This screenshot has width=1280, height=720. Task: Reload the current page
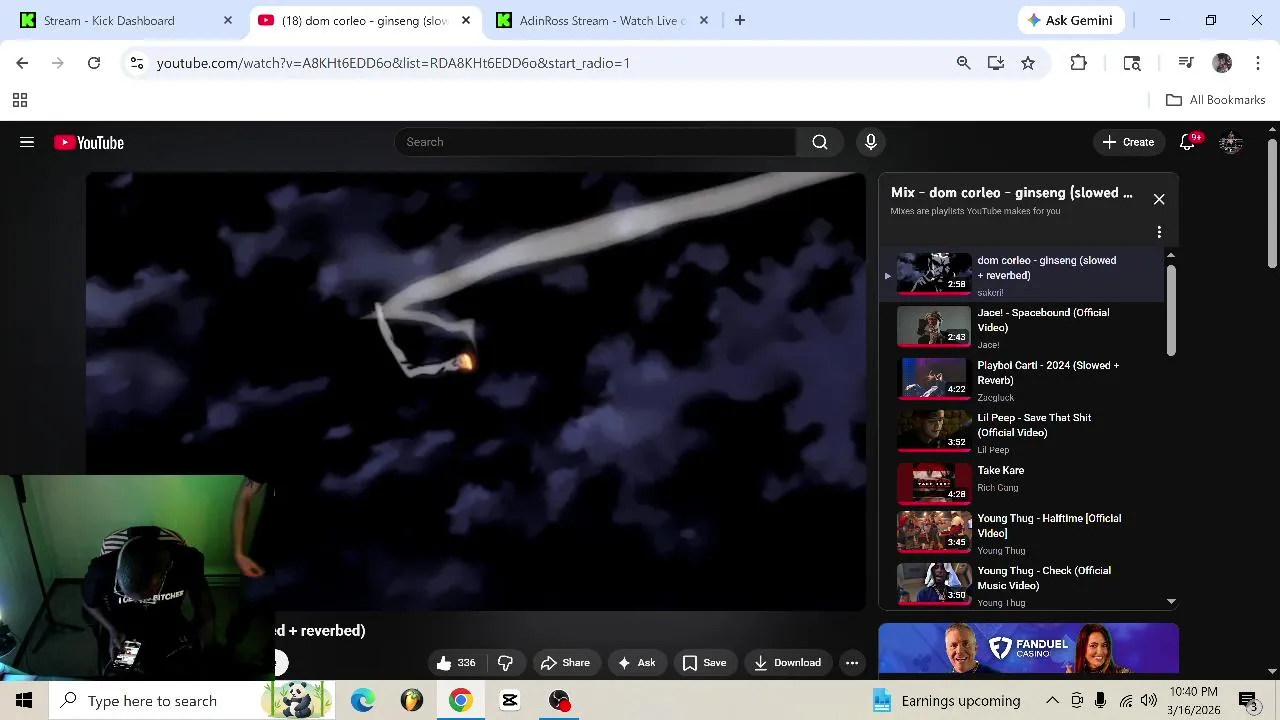(94, 63)
